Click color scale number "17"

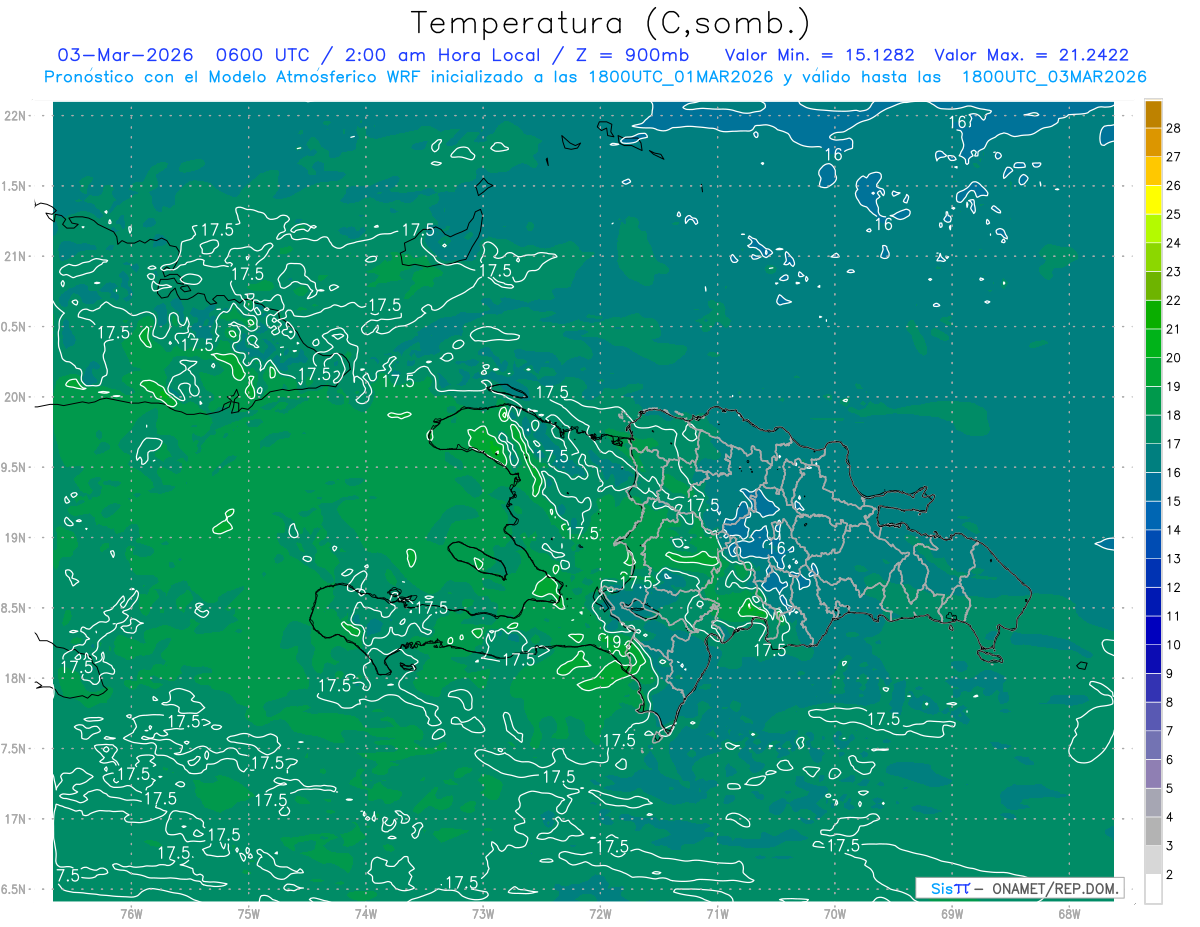(1174, 444)
